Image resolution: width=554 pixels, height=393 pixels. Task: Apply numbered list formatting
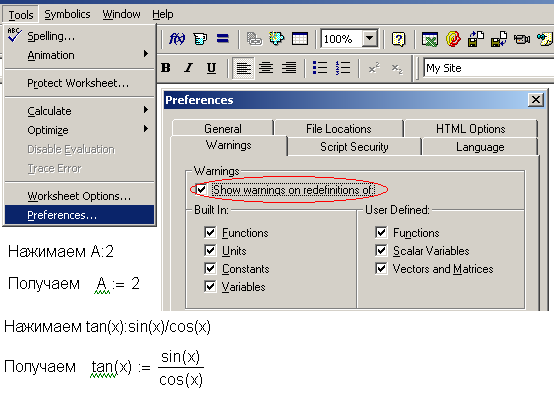coord(343,68)
